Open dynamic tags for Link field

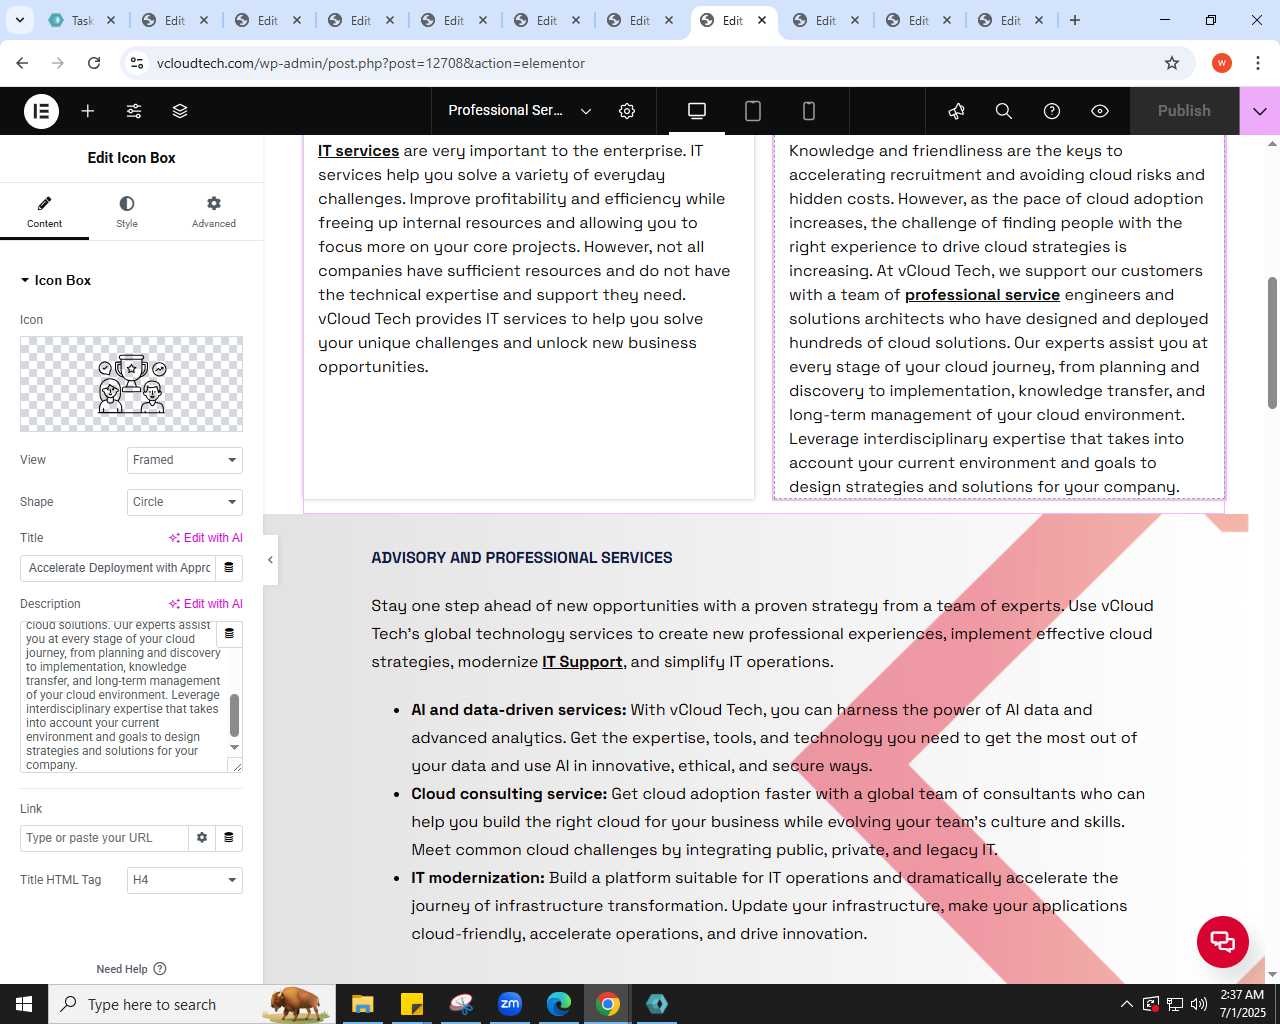coord(229,838)
